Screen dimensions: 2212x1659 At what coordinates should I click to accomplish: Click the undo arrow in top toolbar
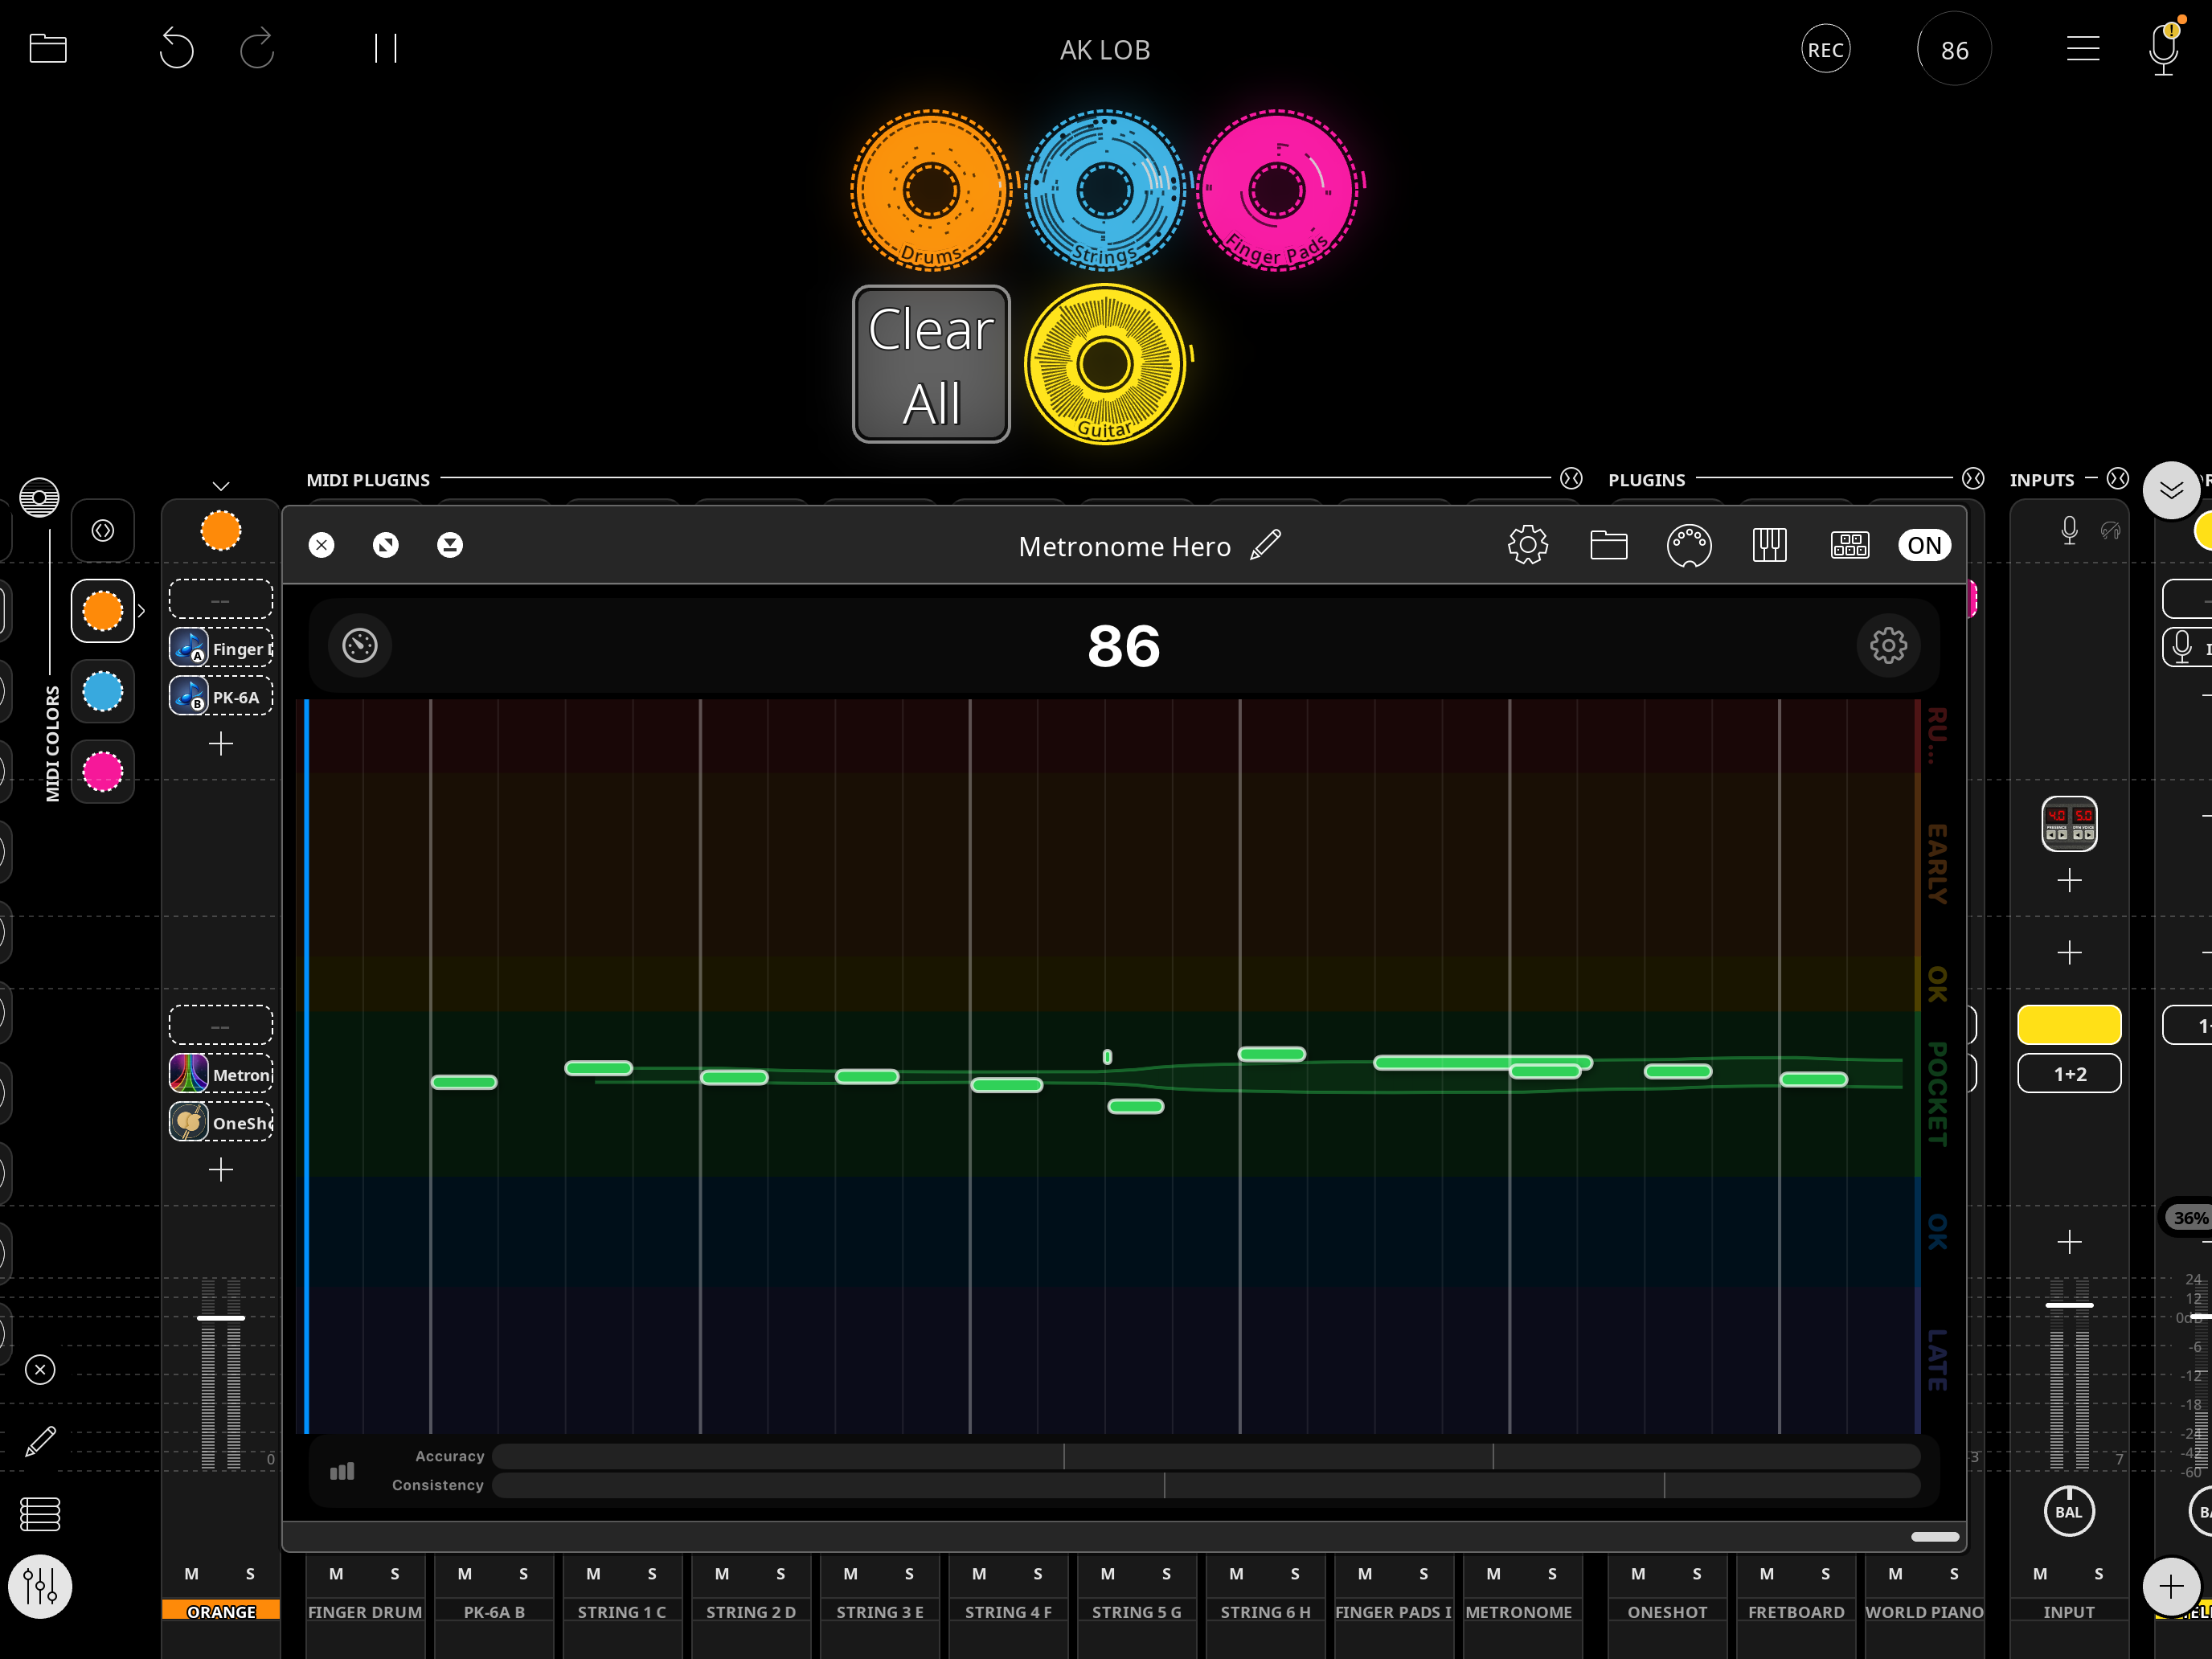(177, 48)
